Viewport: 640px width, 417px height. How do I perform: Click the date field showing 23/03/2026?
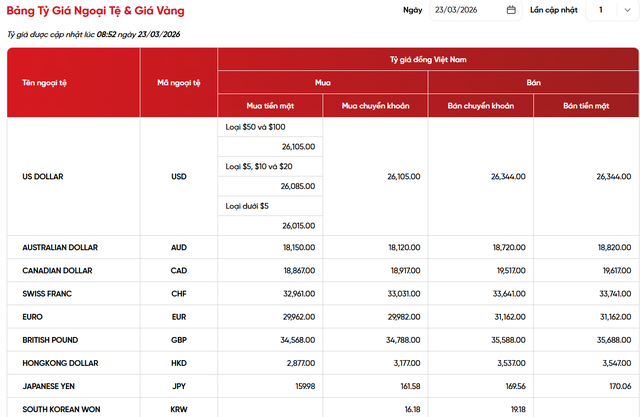point(476,10)
